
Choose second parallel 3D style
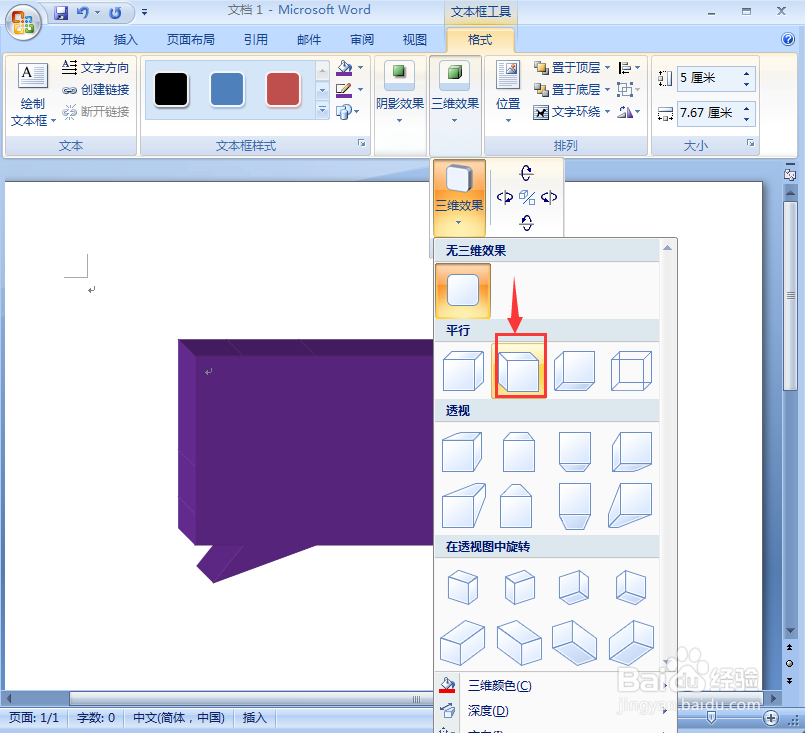pyautogui.click(x=519, y=370)
